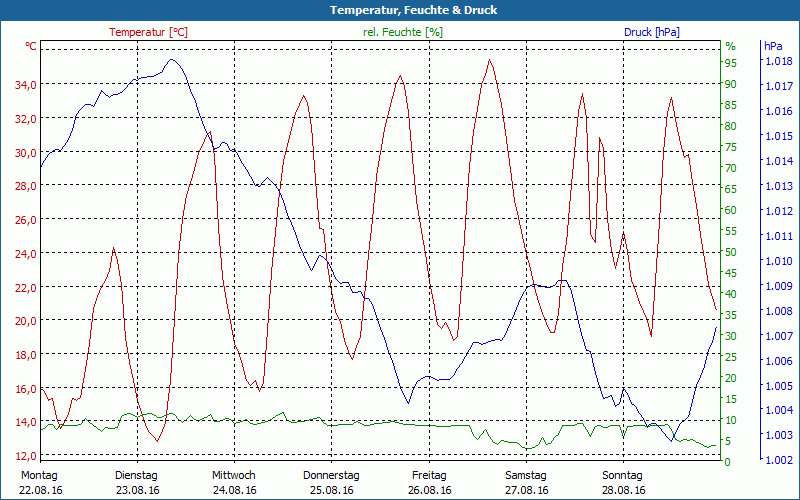Click the chart title 'Temperatur, Feuchte & Druck'
The height and width of the screenshot is (500, 800).
(x=400, y=10)
